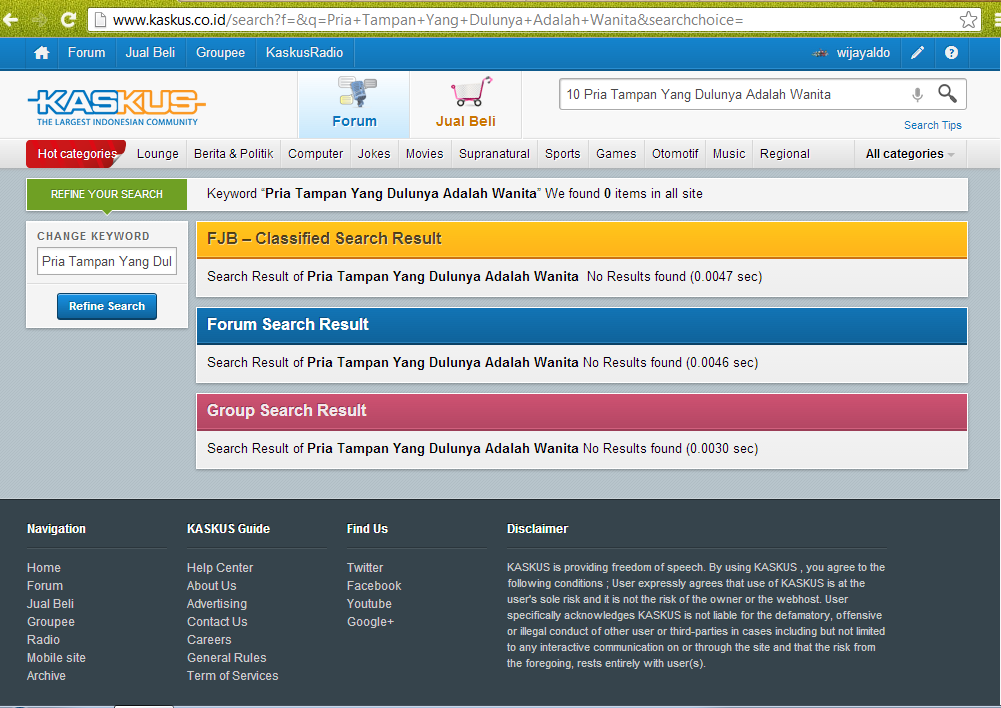Image resolution: width=1001 pixels, height=708 pixels.
Task: Open Forum in the footer Navigation
Action: [x=45, y=585]
